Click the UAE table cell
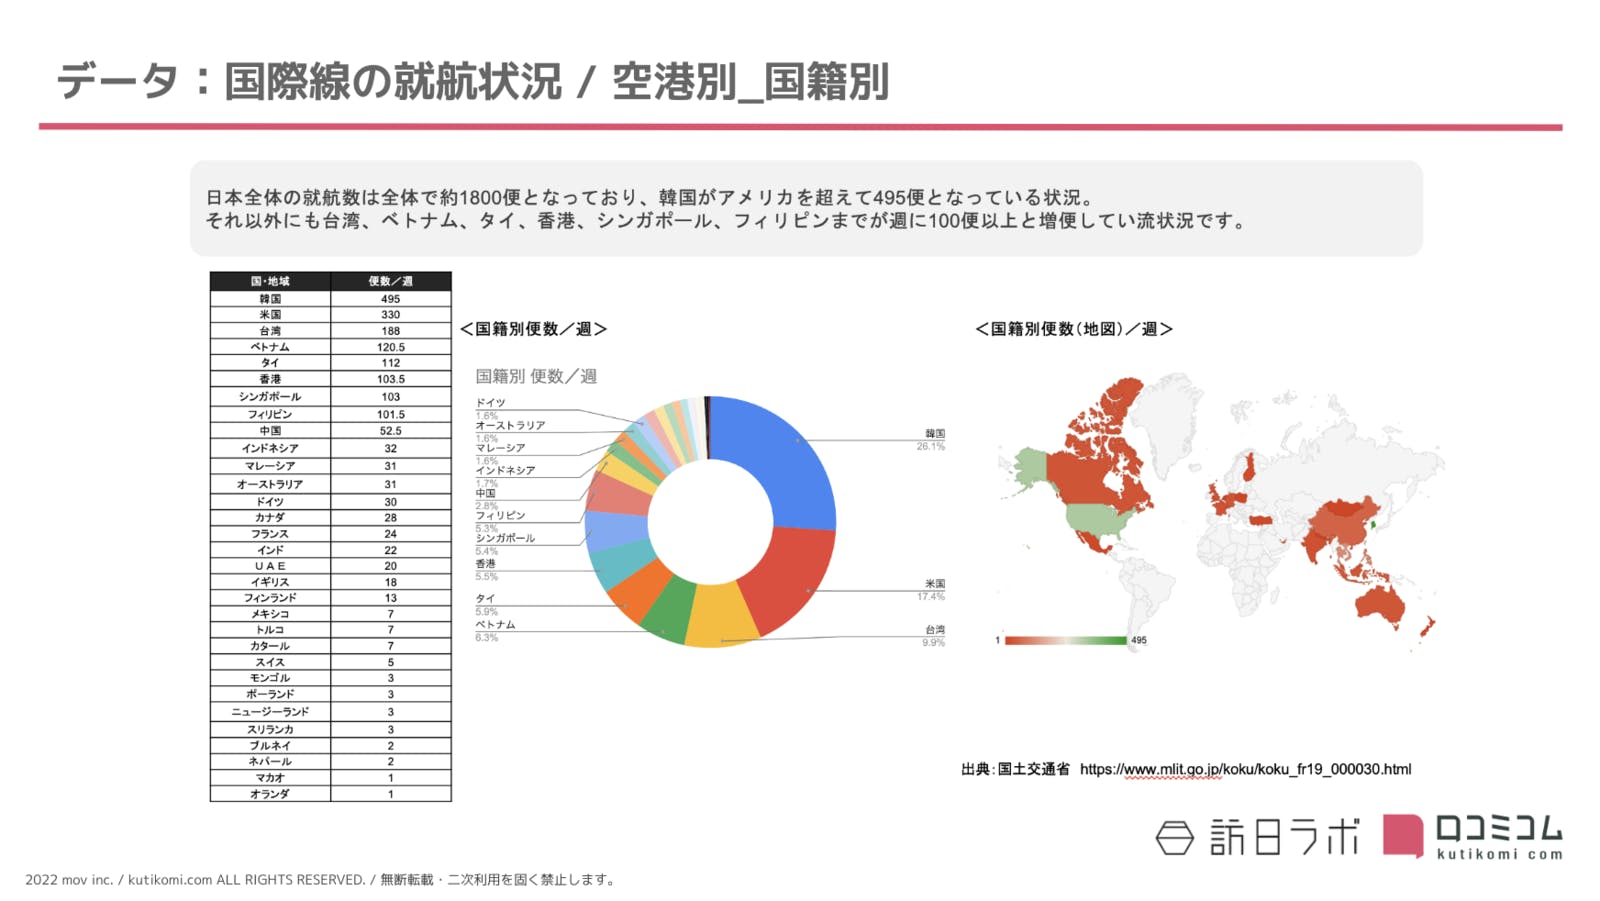The width and height of the screenshot is (1600, 901). tap(270, 566)
